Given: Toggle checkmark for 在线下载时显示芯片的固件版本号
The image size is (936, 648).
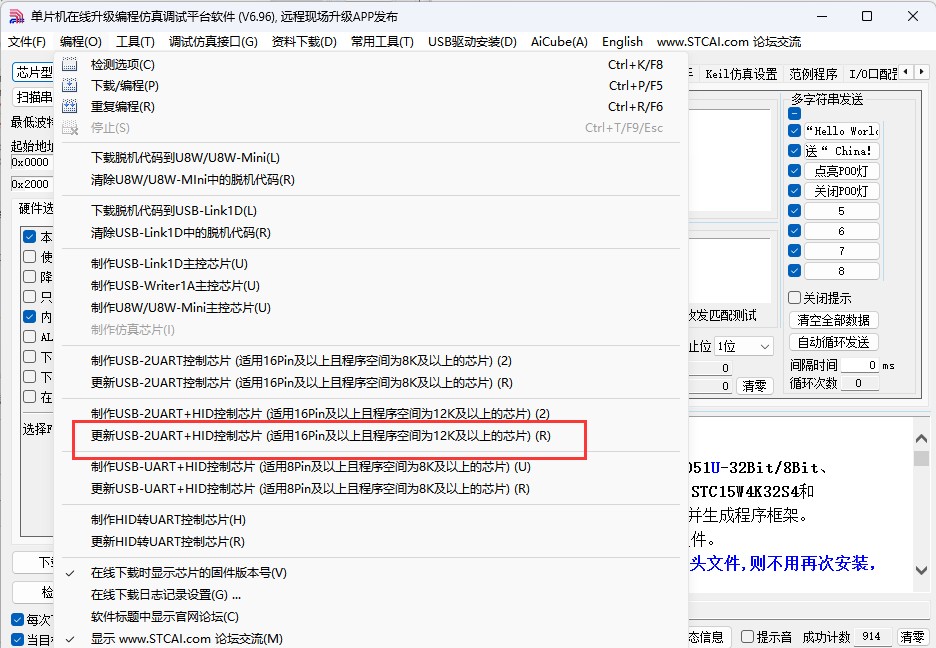Looking at the screenshot, I should [x=70, y=573].
